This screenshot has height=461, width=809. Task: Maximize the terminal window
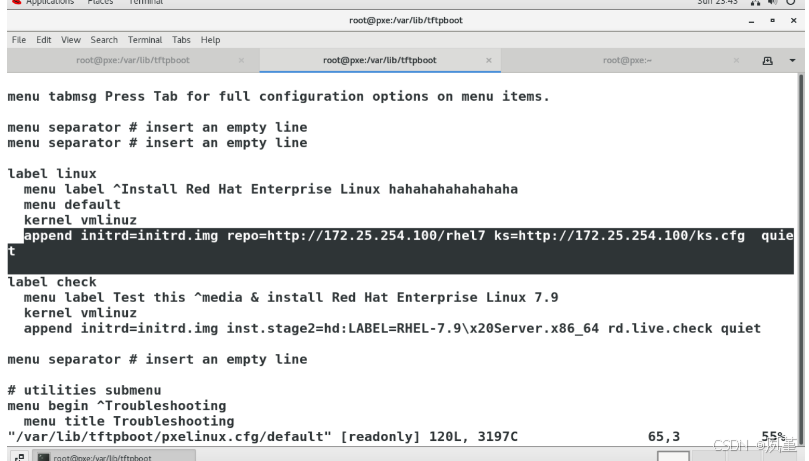point(772,21)
